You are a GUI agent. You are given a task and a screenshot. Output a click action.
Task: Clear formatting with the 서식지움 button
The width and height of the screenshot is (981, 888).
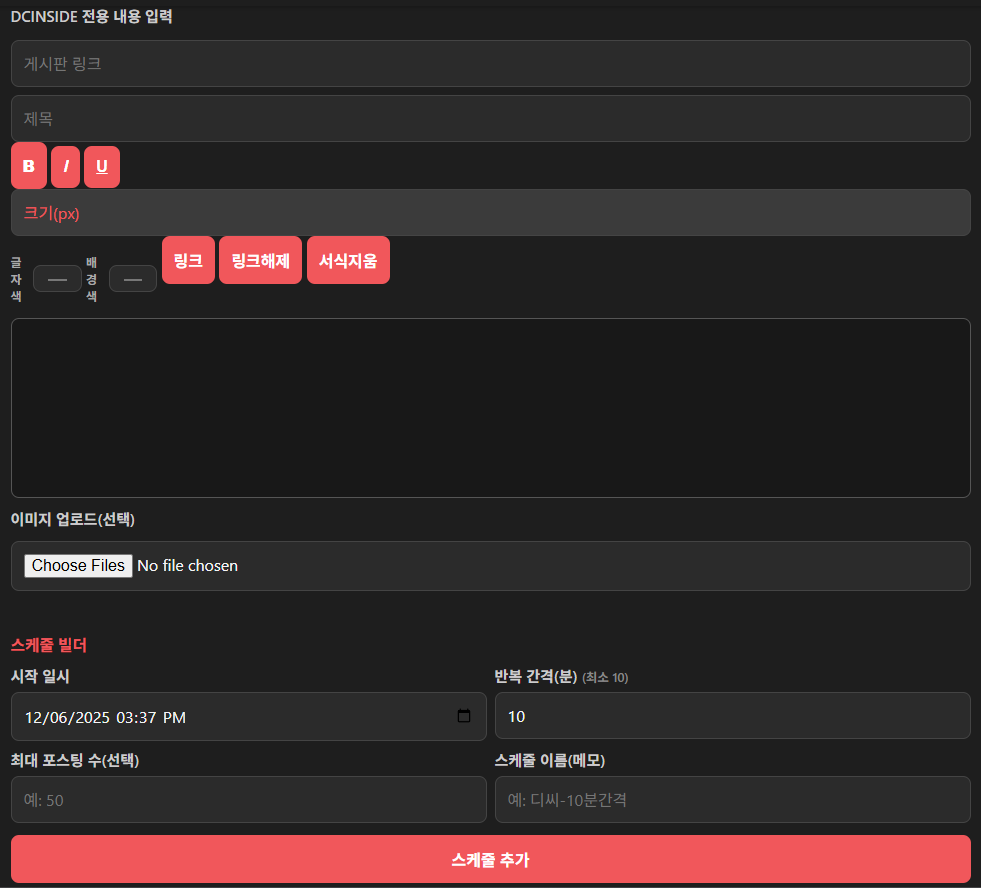pyautogui.click(x=348, y=261)
